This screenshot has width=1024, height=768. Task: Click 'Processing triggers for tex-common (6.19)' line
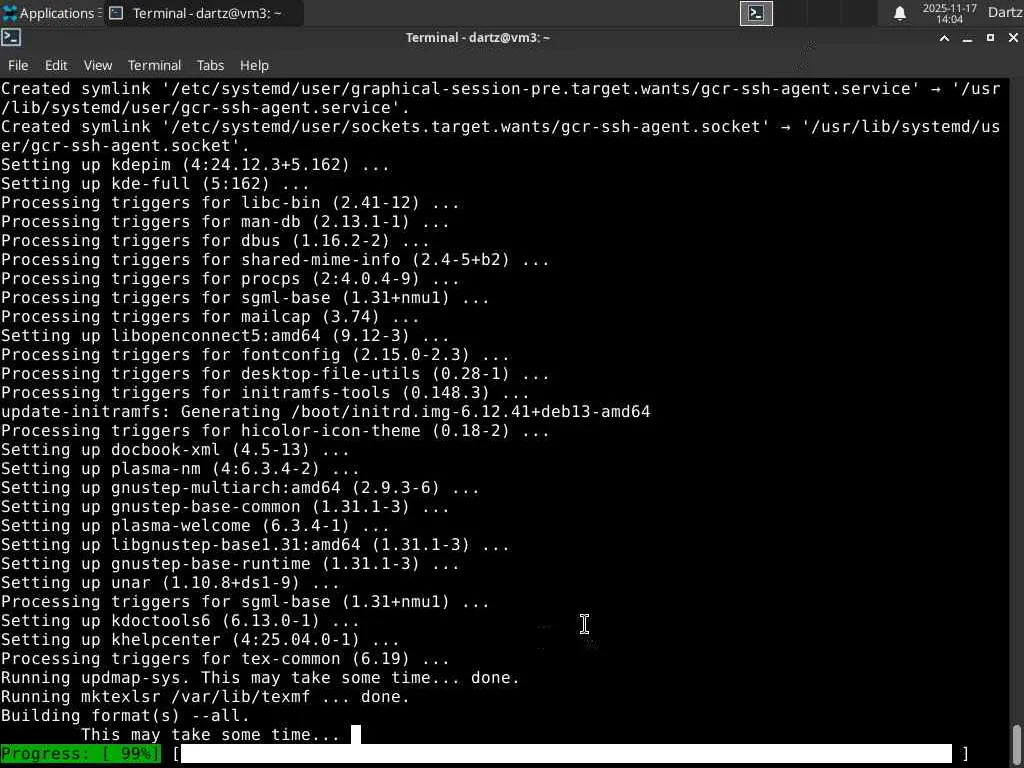pos(225,658)
